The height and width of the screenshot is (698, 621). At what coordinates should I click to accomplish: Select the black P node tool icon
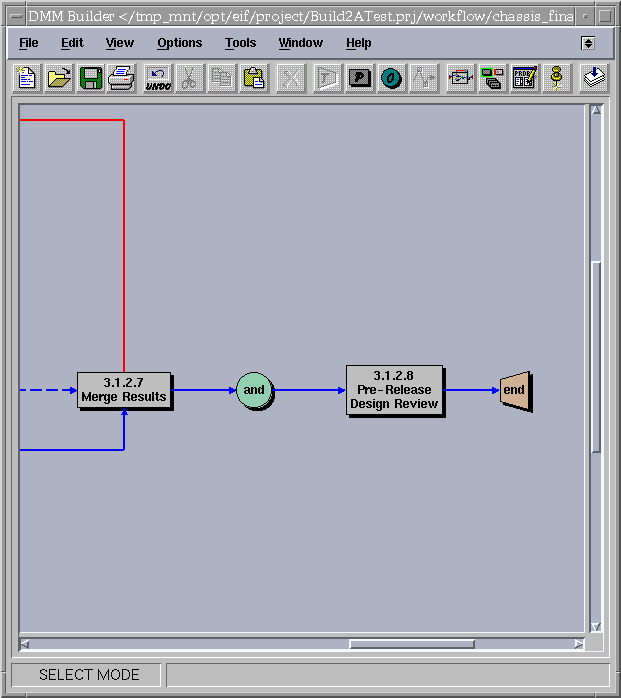click(359, 78)
